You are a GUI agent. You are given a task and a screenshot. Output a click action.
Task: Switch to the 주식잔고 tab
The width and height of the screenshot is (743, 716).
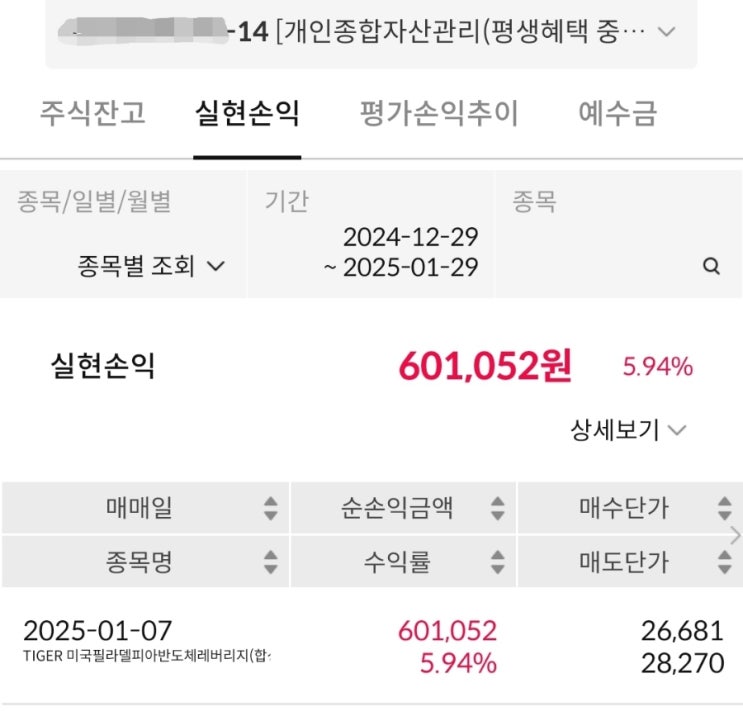(92, 113)
